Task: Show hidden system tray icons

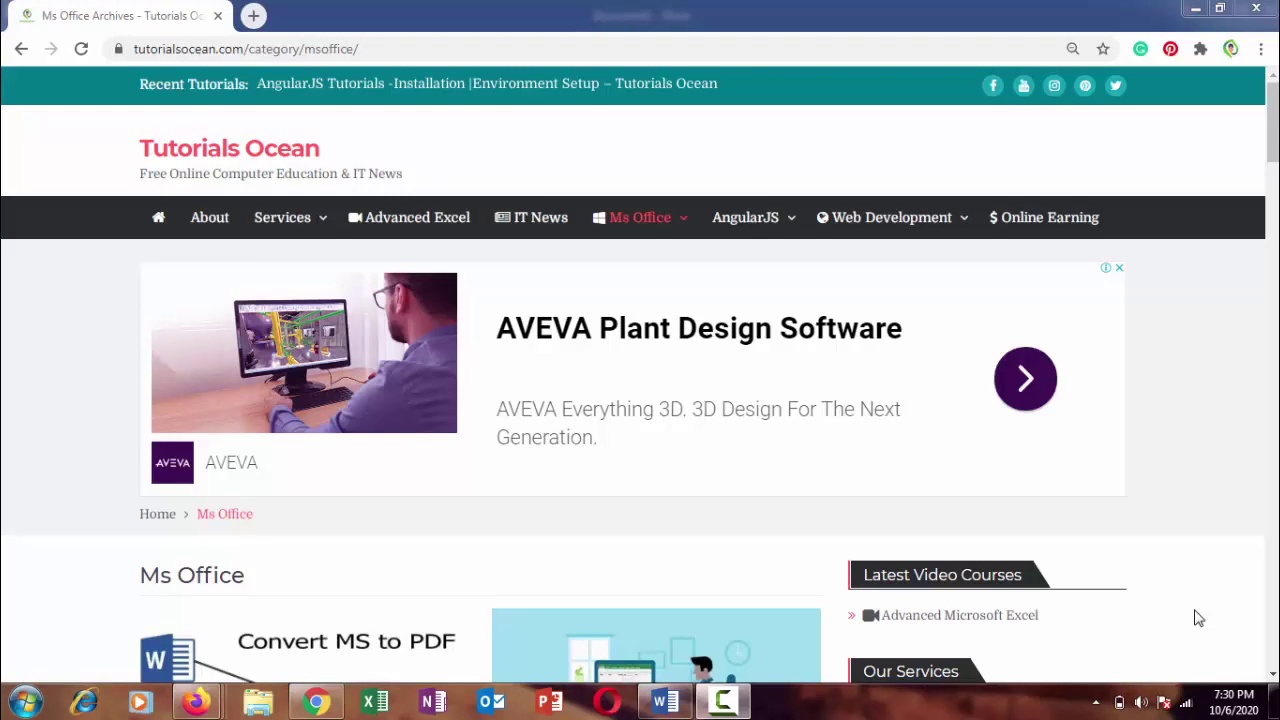Action: tap(1096, 703)
